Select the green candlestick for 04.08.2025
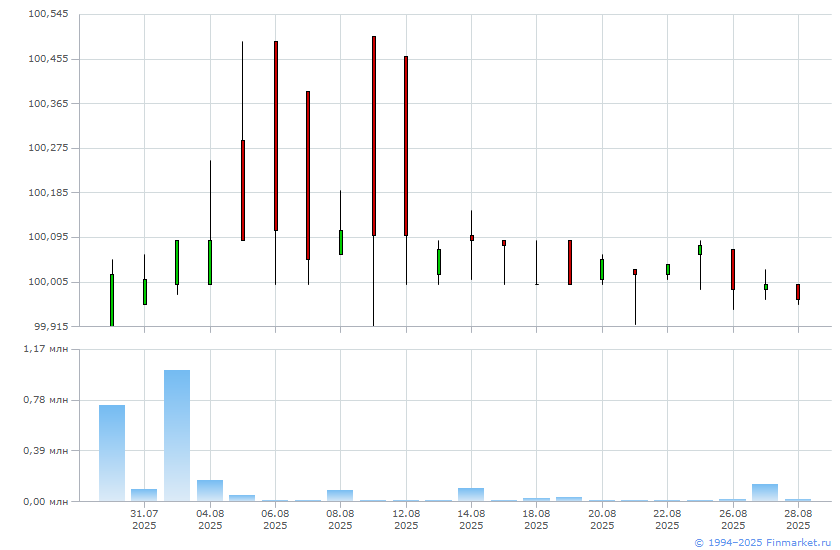Screen dimensions: 840x550 coord(210,262)
